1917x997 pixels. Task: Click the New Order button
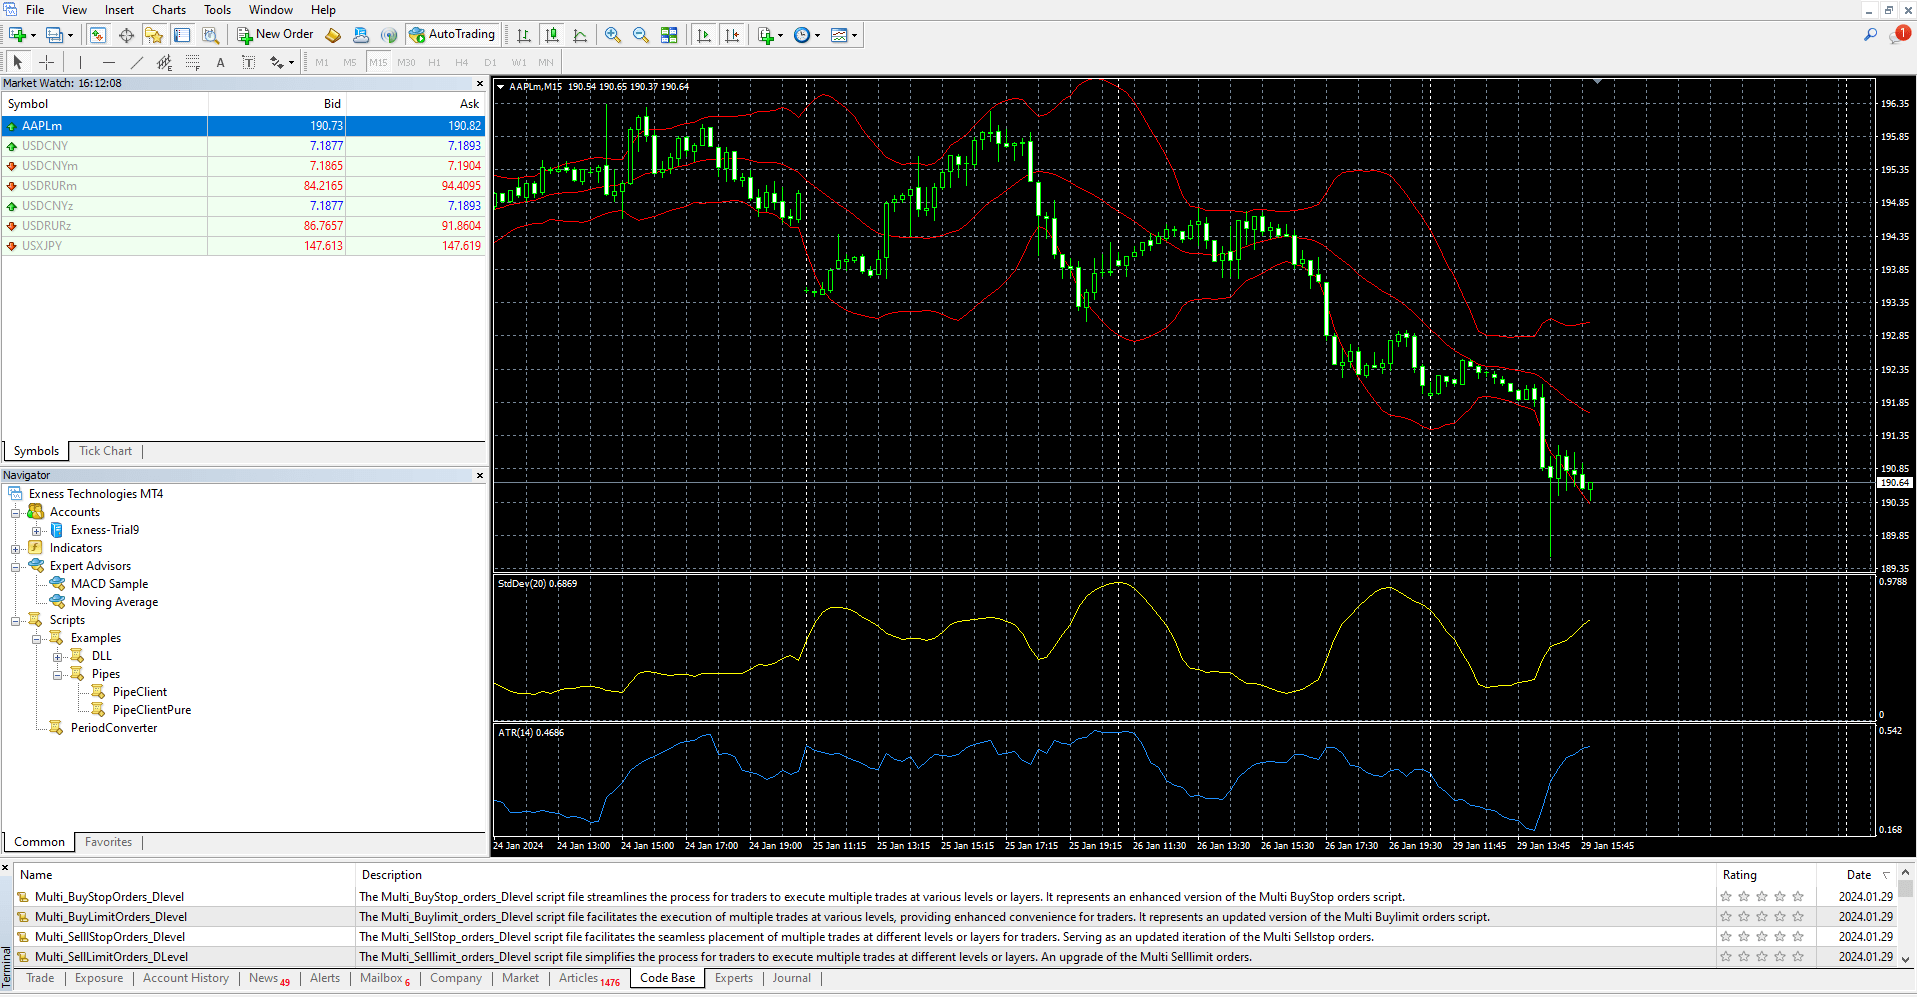[x=275, y=35]
